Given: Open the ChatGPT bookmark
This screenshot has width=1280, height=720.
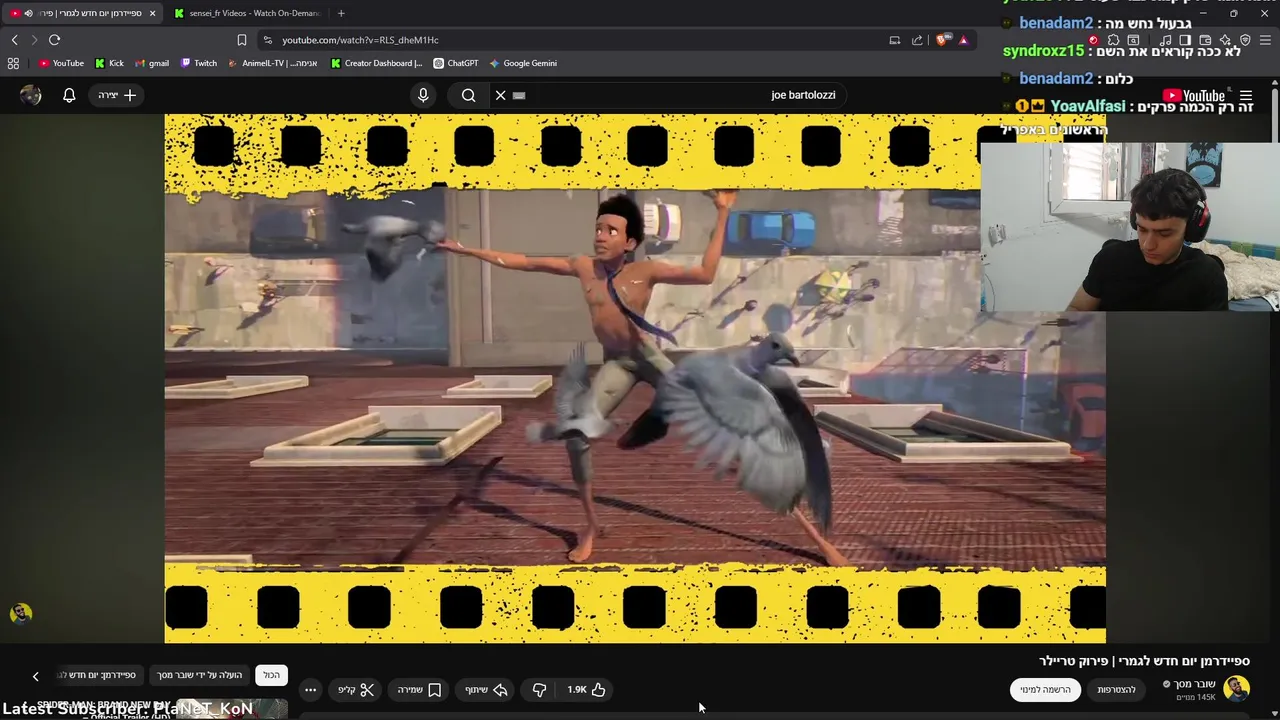Looking at the screenshot, I should [x=455, y=63].
